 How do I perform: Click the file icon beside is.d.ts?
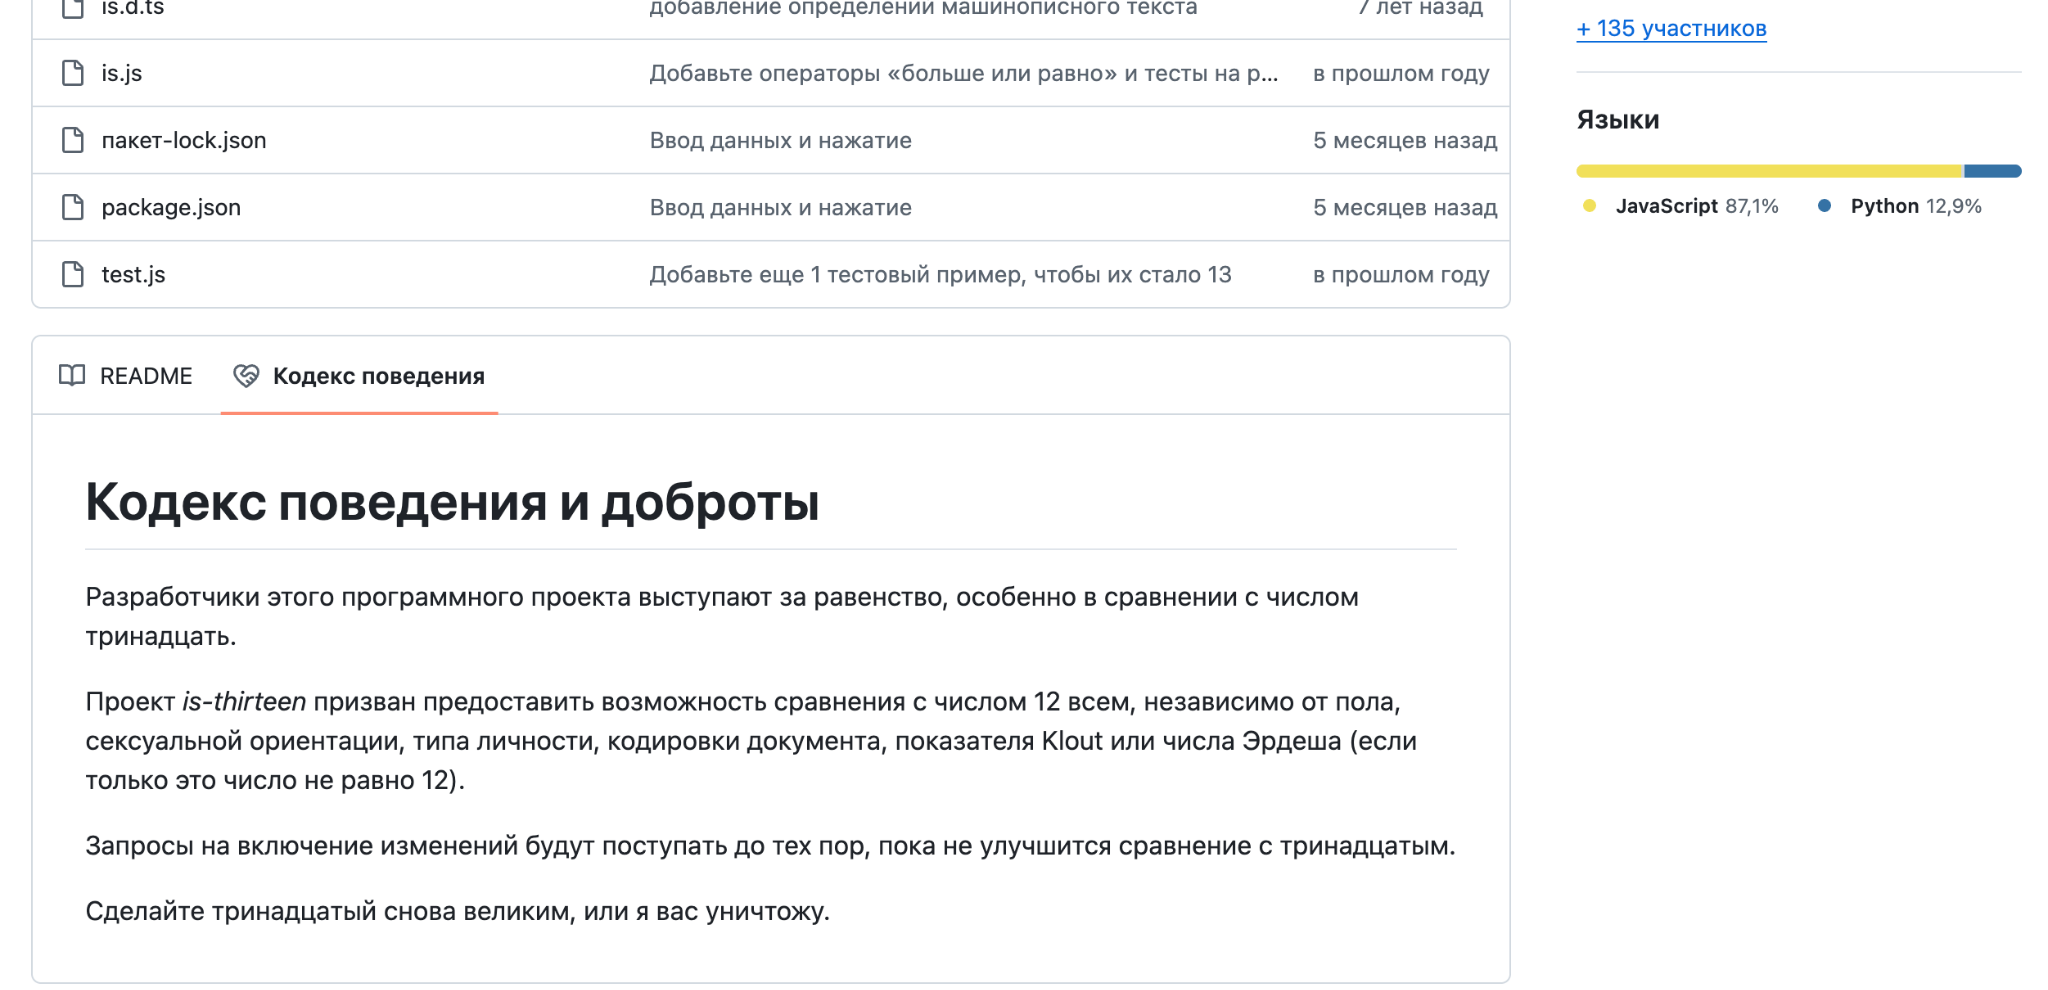(71, 7)
